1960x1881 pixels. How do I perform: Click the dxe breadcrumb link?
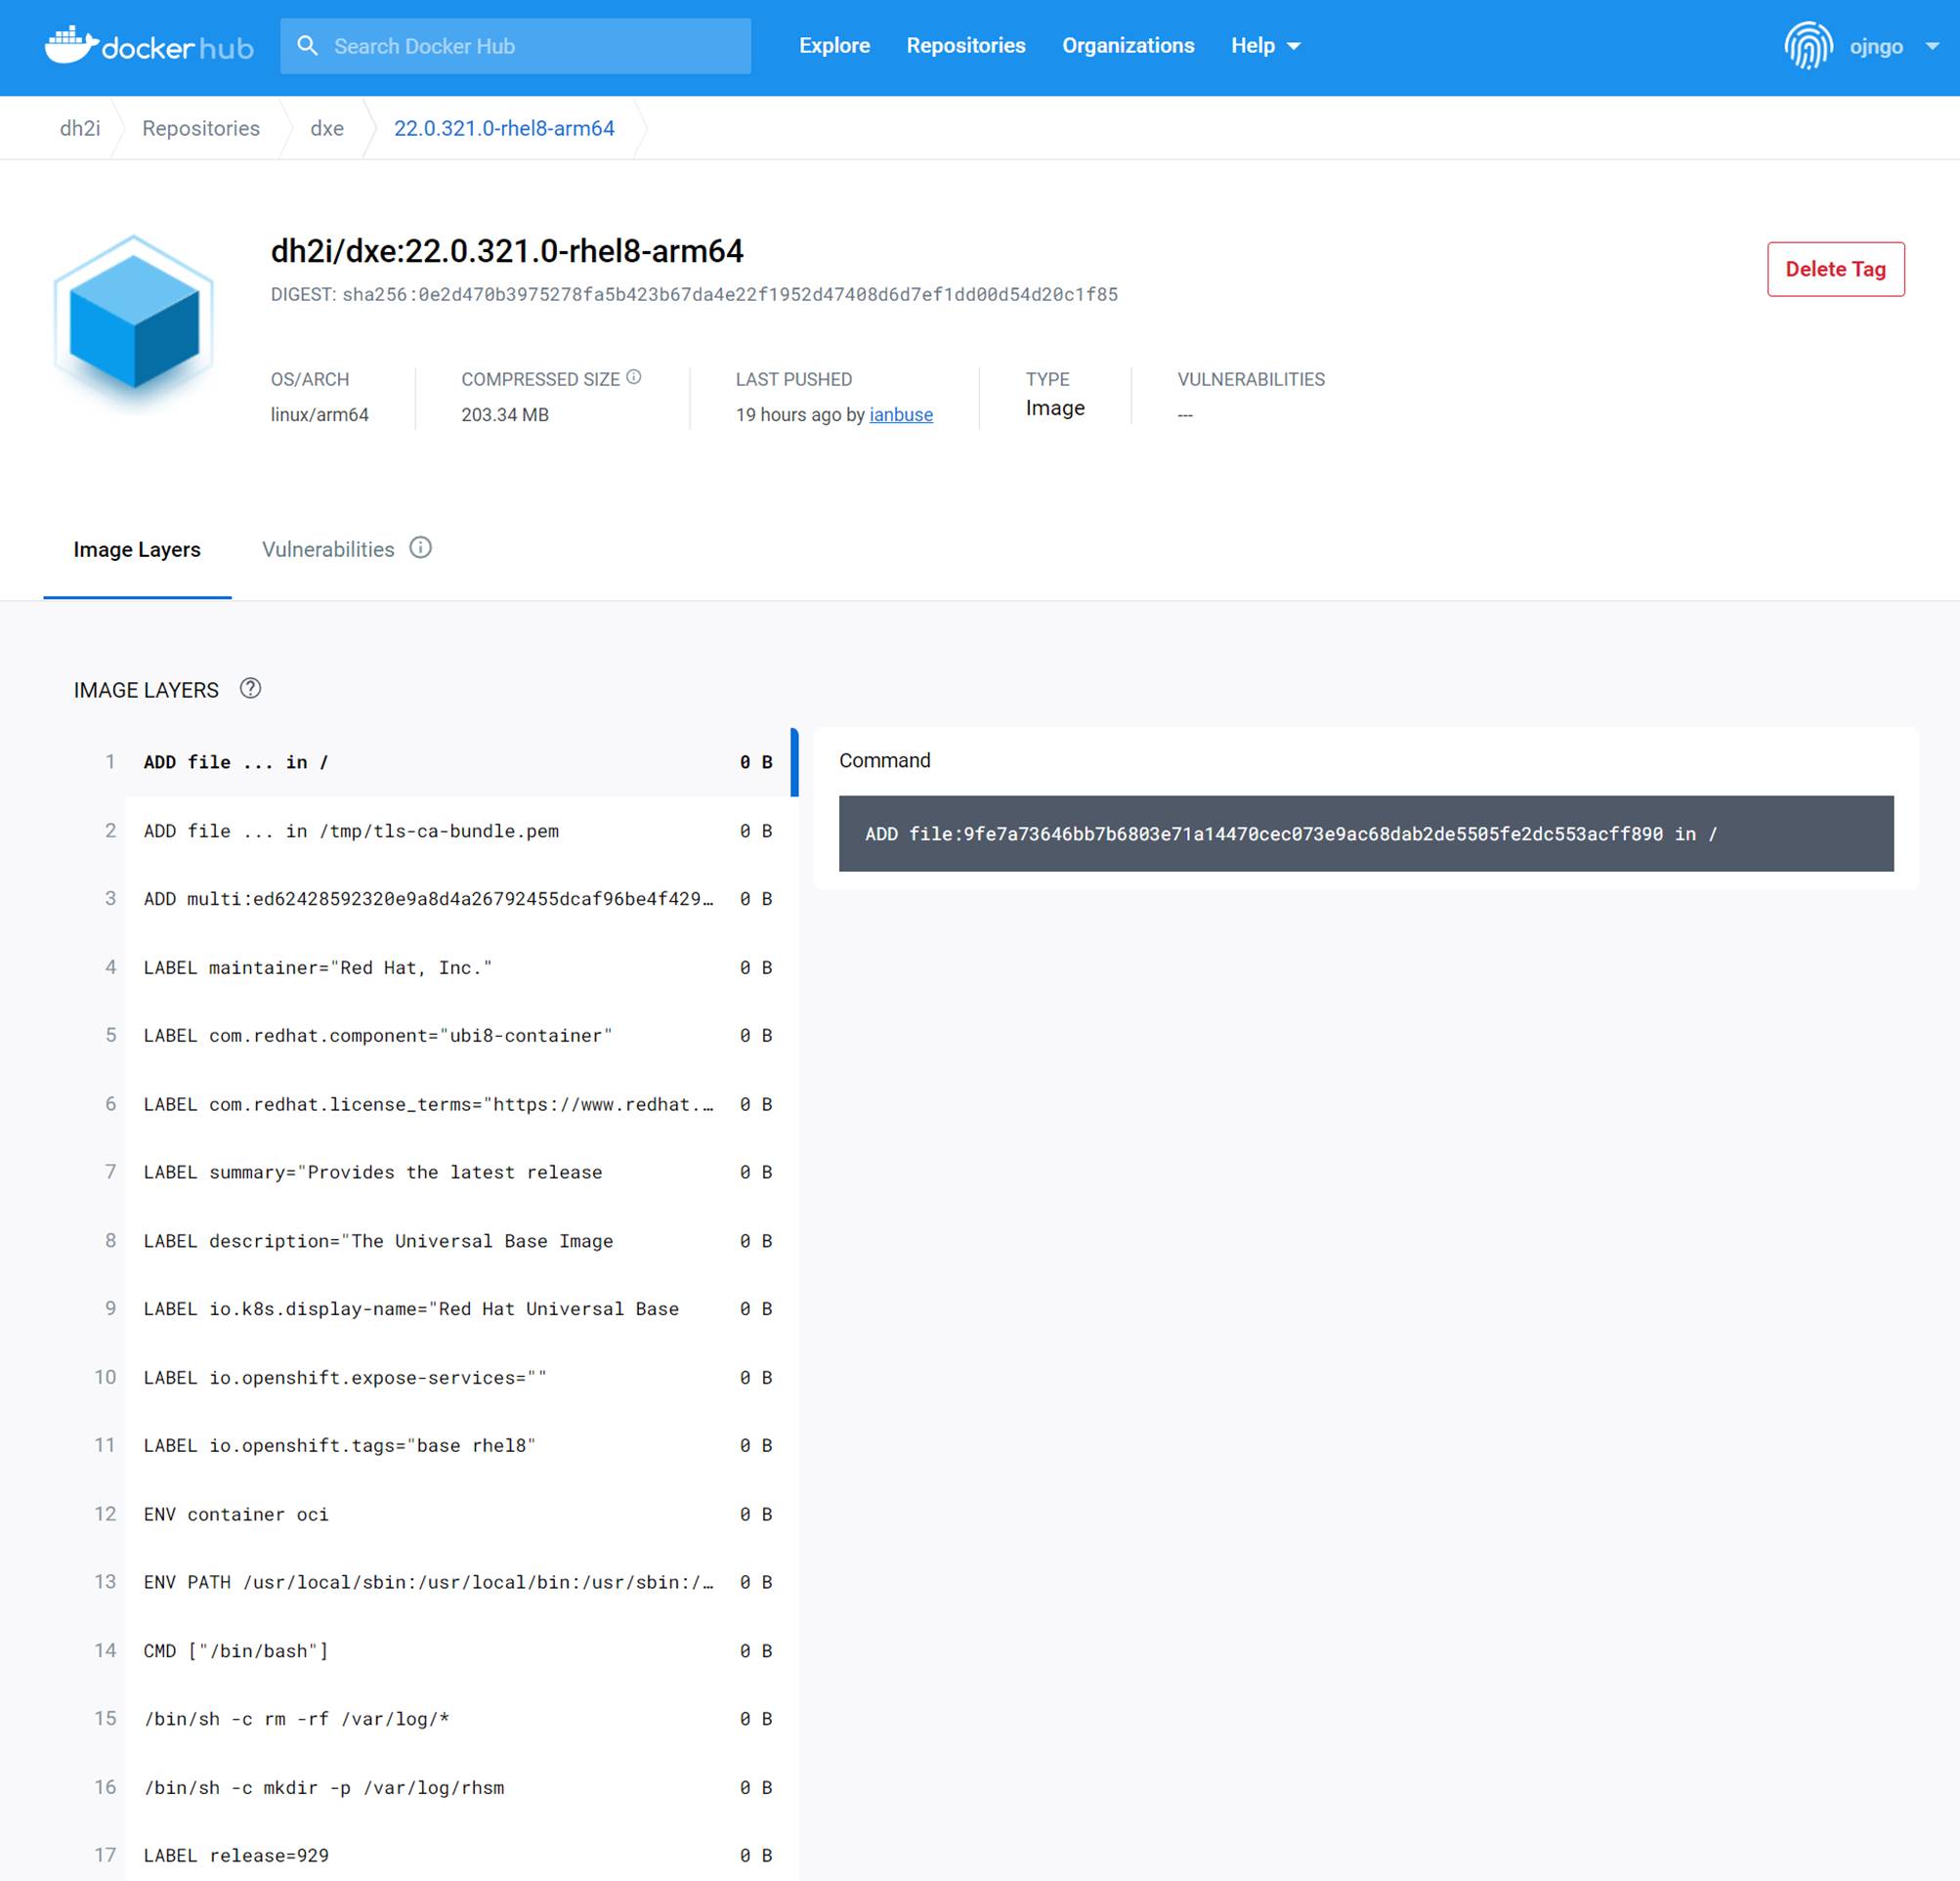pyautogui.click(x=326, y=128)
